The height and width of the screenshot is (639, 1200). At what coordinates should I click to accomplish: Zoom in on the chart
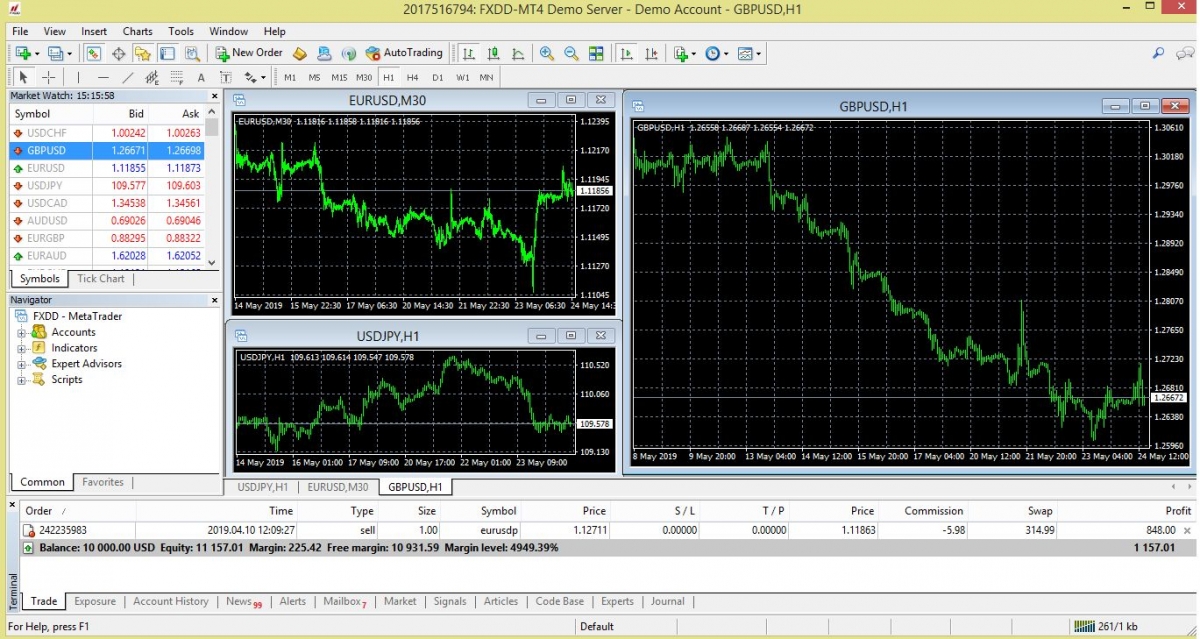point(547,53)
